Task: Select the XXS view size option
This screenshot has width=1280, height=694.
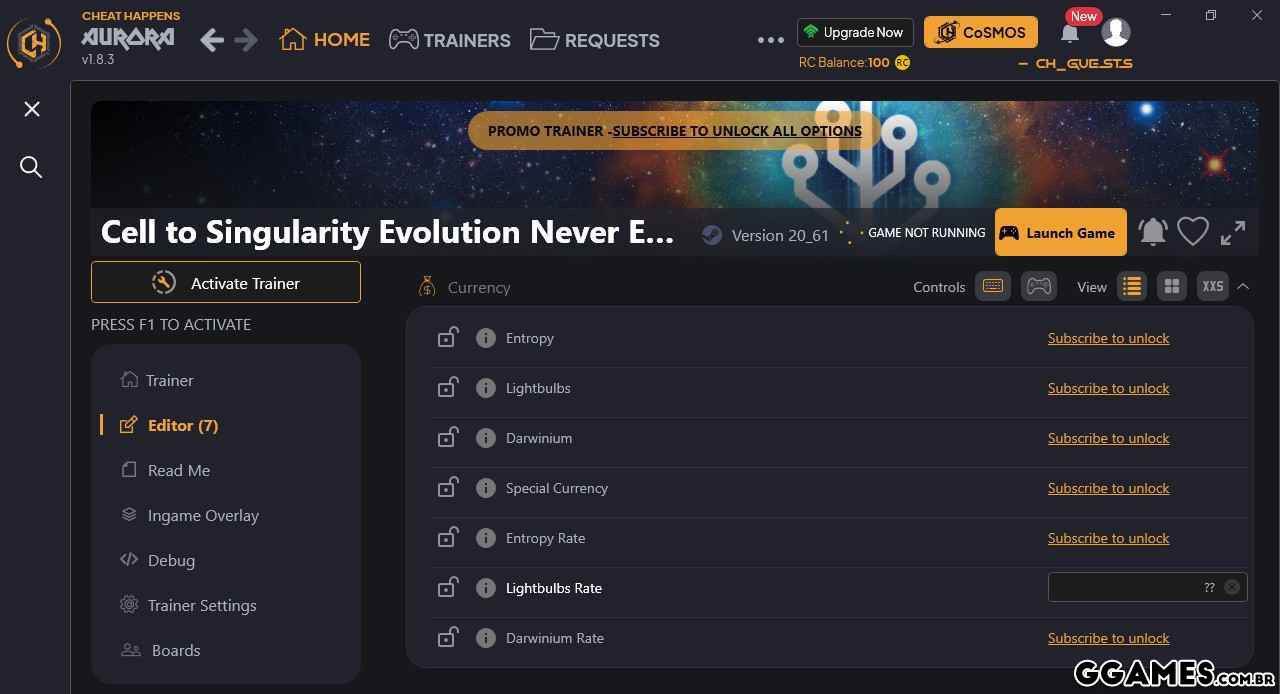Action: 1213,287
